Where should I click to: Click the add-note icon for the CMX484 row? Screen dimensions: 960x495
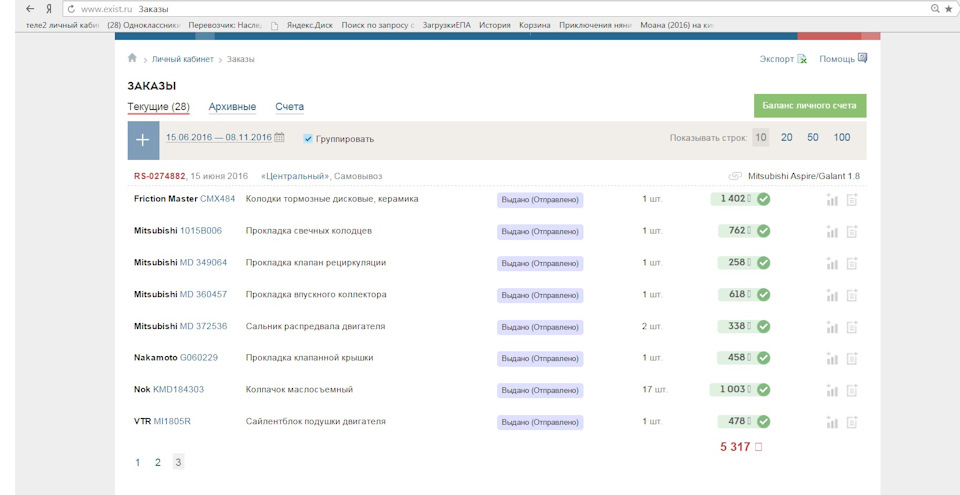pyautogui.click(x=852, y=199)
